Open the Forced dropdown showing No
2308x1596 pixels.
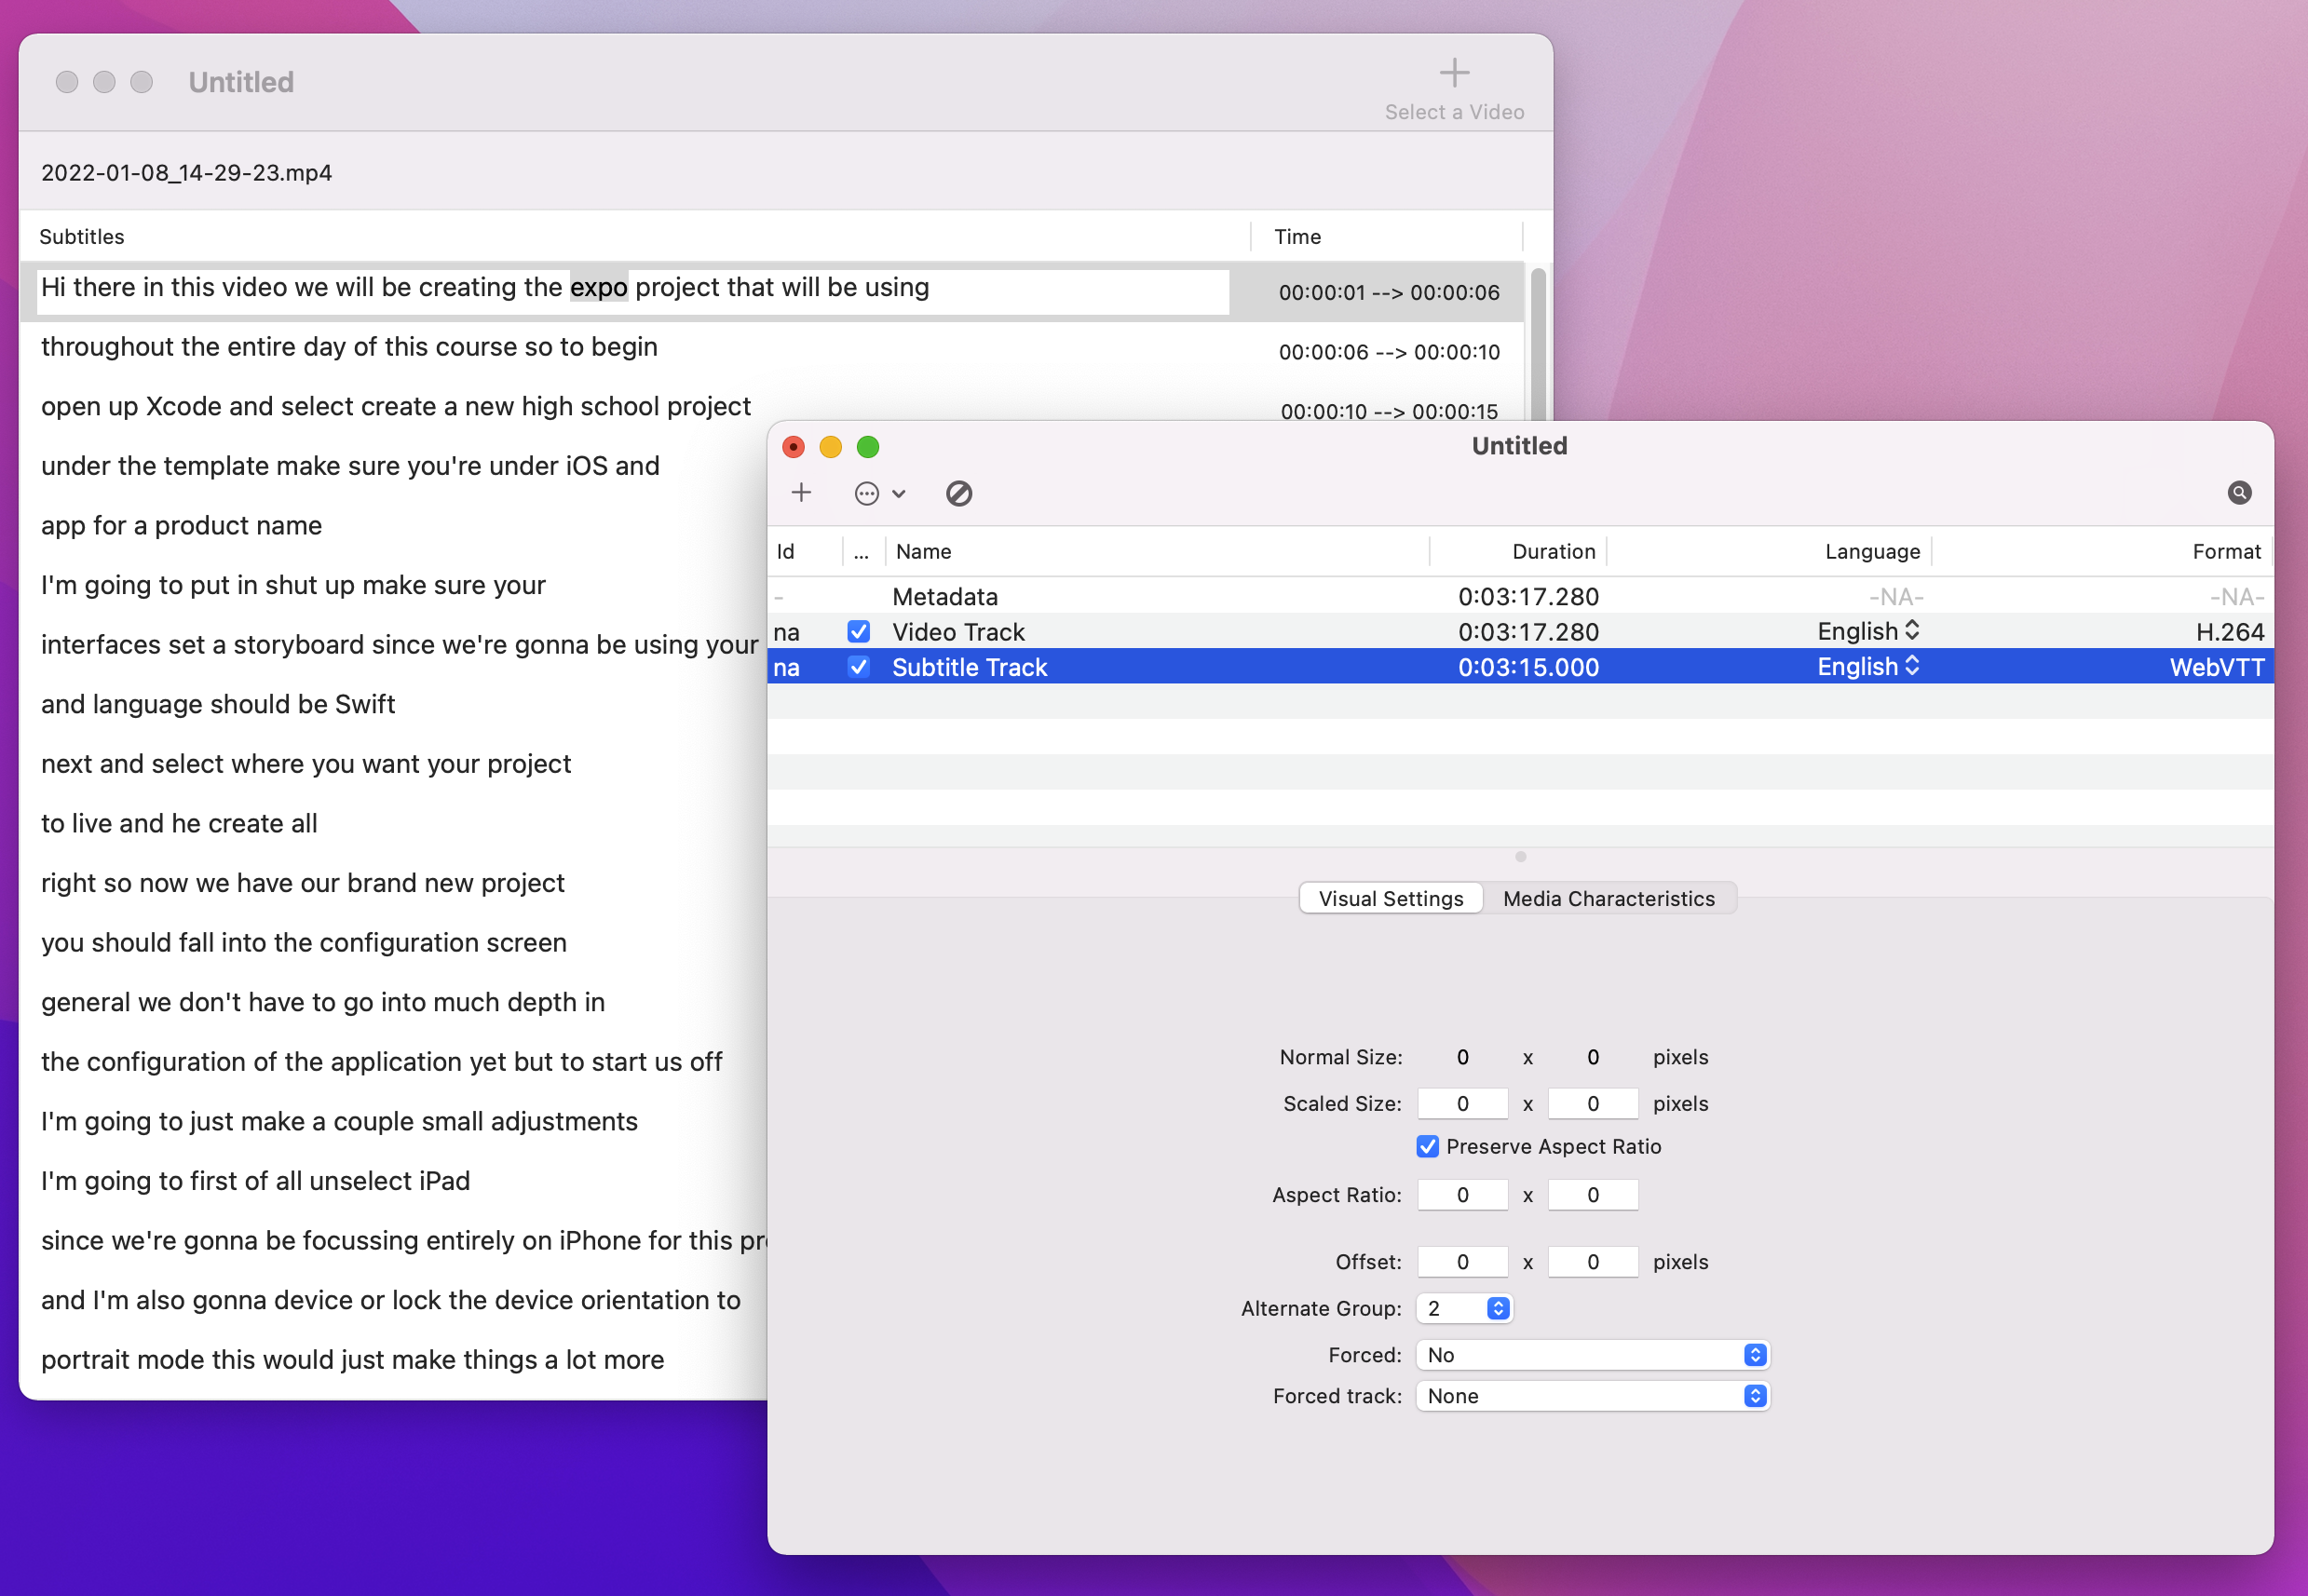pyautogui.click(x=1592, y=1355)
